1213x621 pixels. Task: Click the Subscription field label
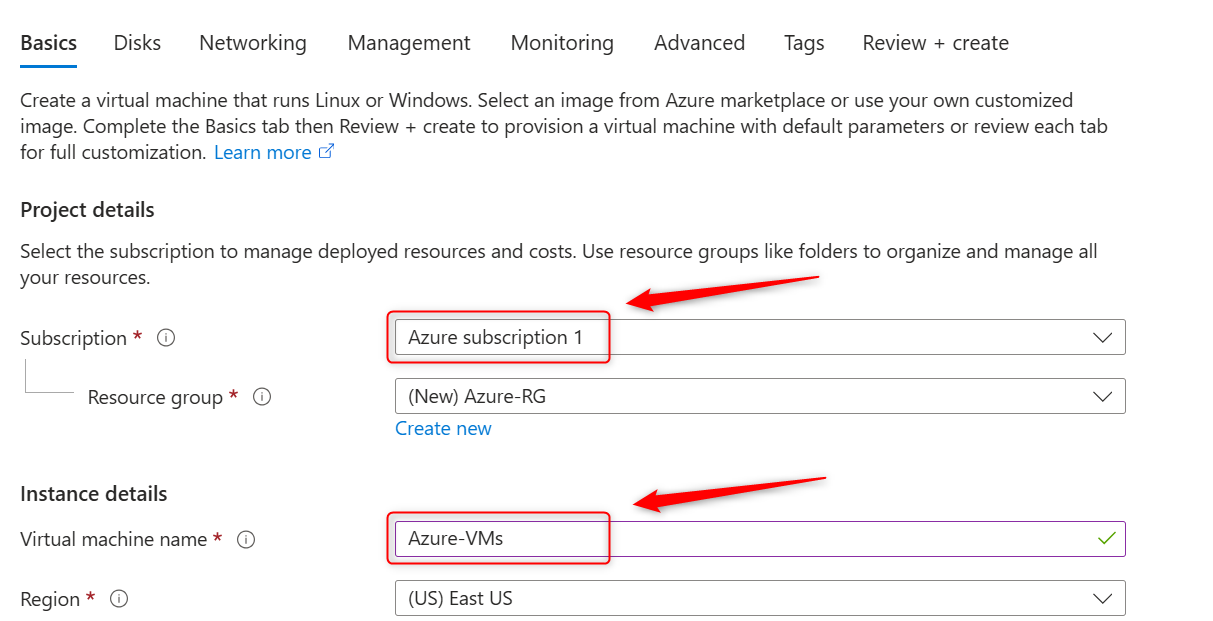click(73, 338)
